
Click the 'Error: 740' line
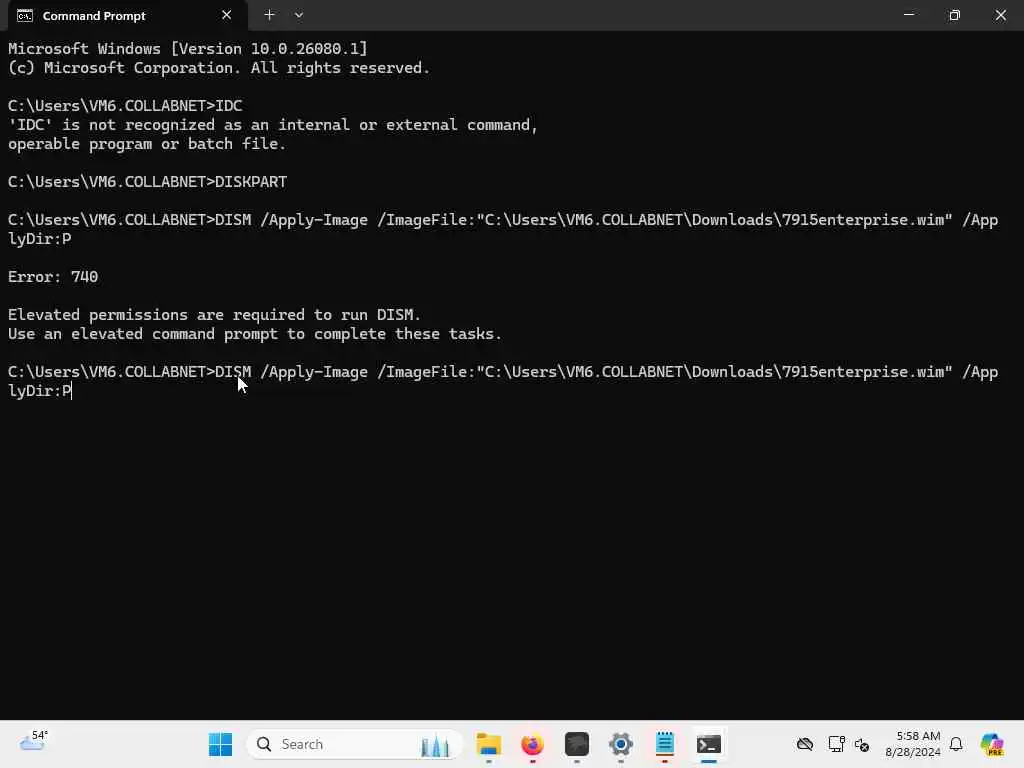tap(53, 277)
